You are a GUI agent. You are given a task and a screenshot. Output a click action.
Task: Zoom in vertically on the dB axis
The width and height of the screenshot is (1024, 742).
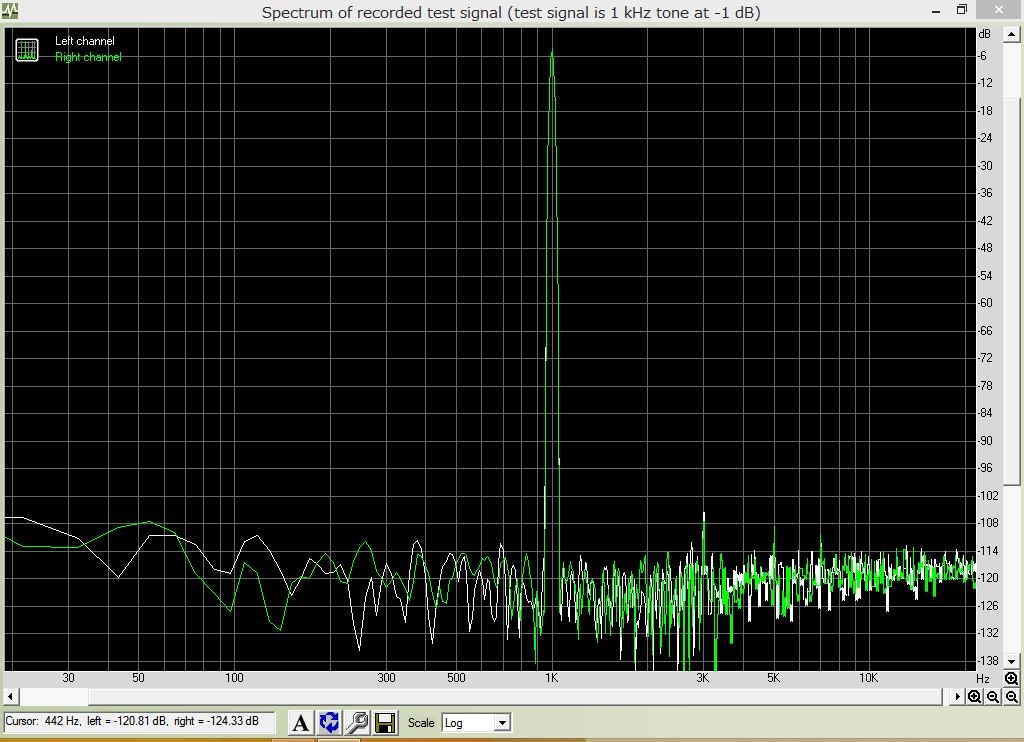coord(1011,679)
